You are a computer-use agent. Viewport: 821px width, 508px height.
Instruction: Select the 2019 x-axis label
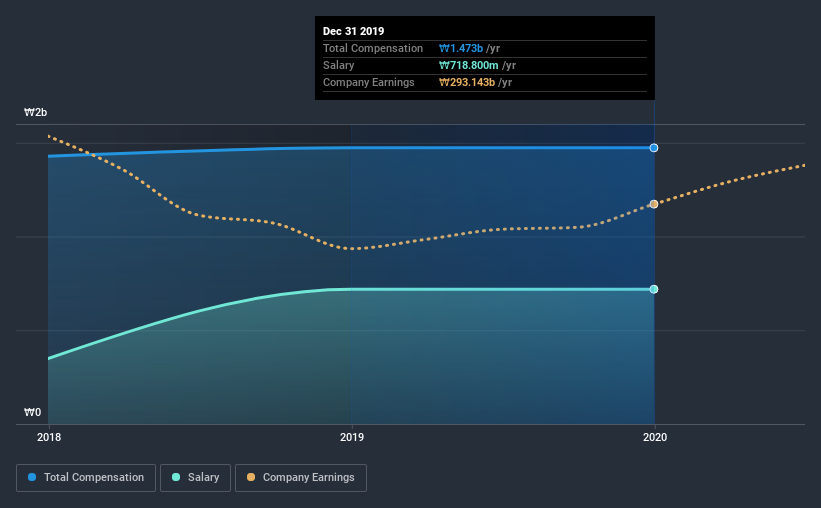(x=352, y=437)
